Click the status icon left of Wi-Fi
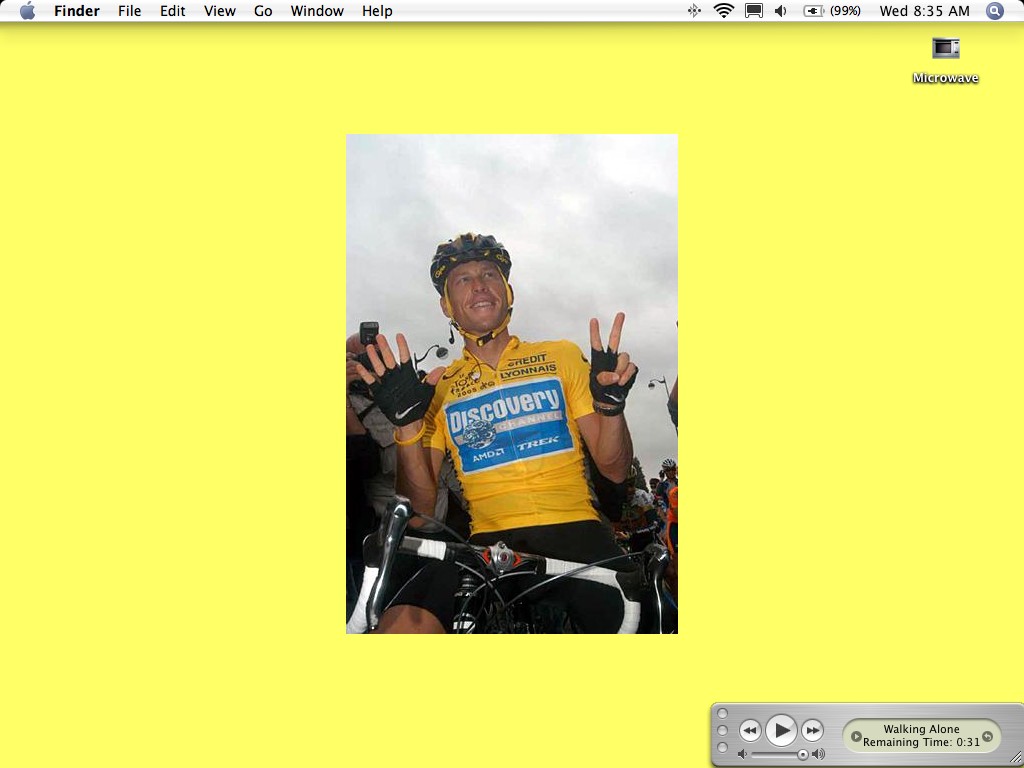This screenshot has height=768, width=1024. [694, 10]
